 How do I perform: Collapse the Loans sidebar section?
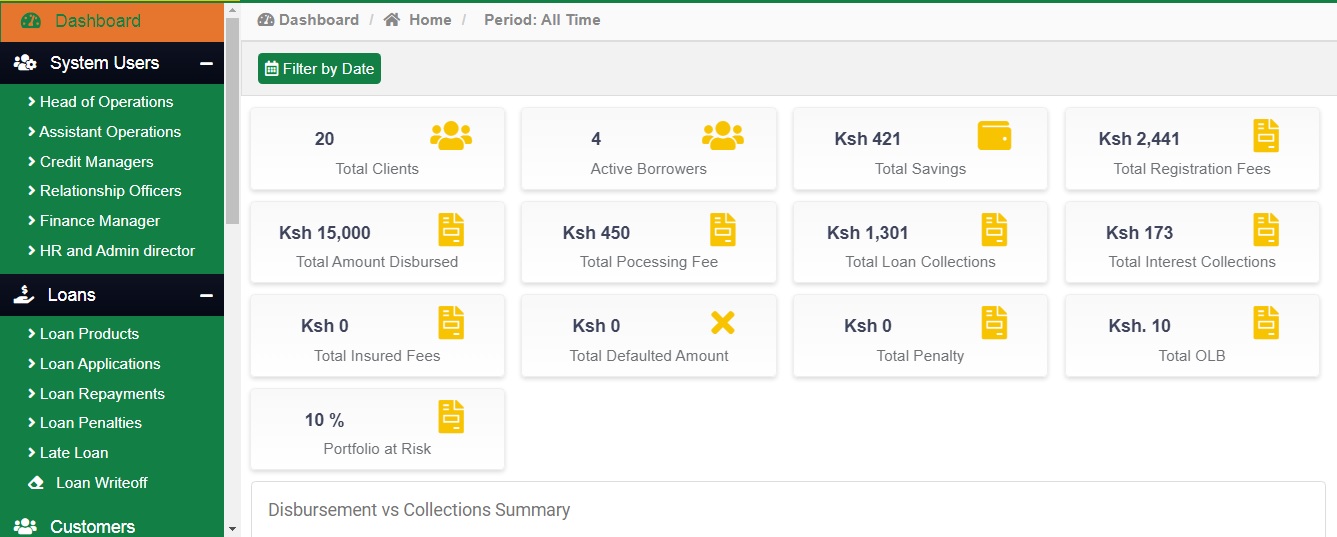click(206, 295)
